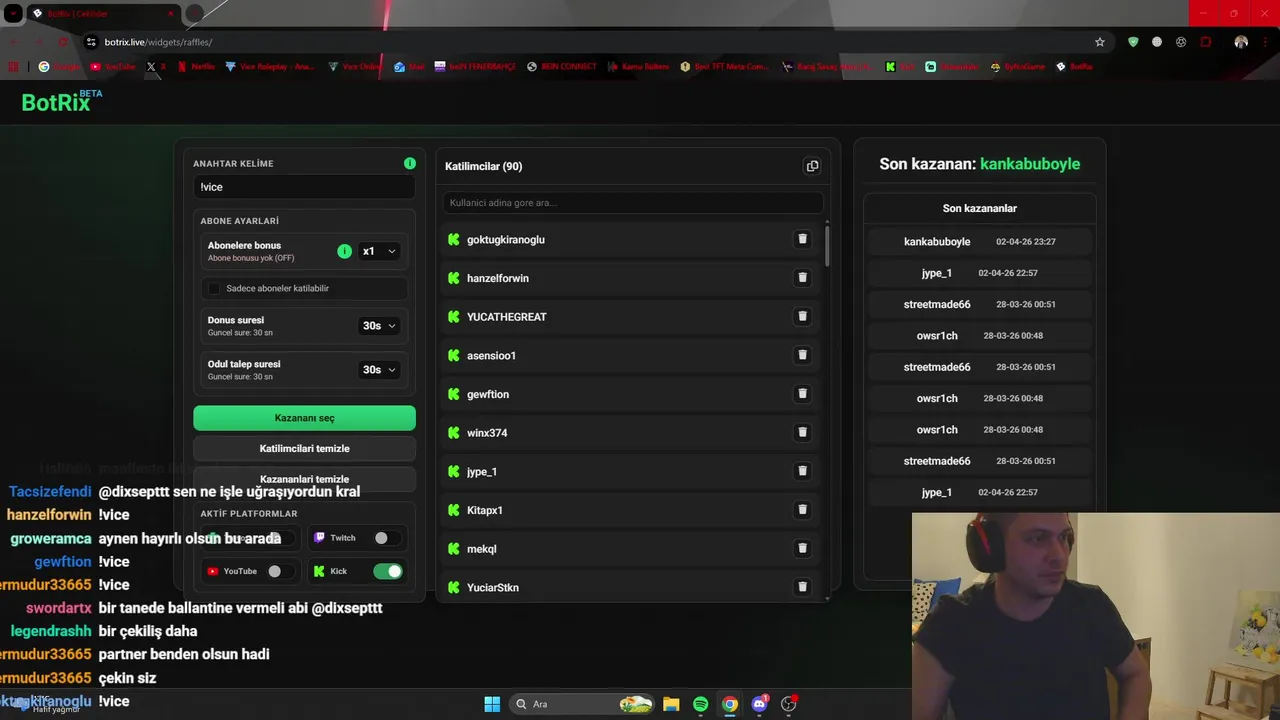Disable Kick platform toggle
Viewport: 1280px width, 720px height.
388,571
